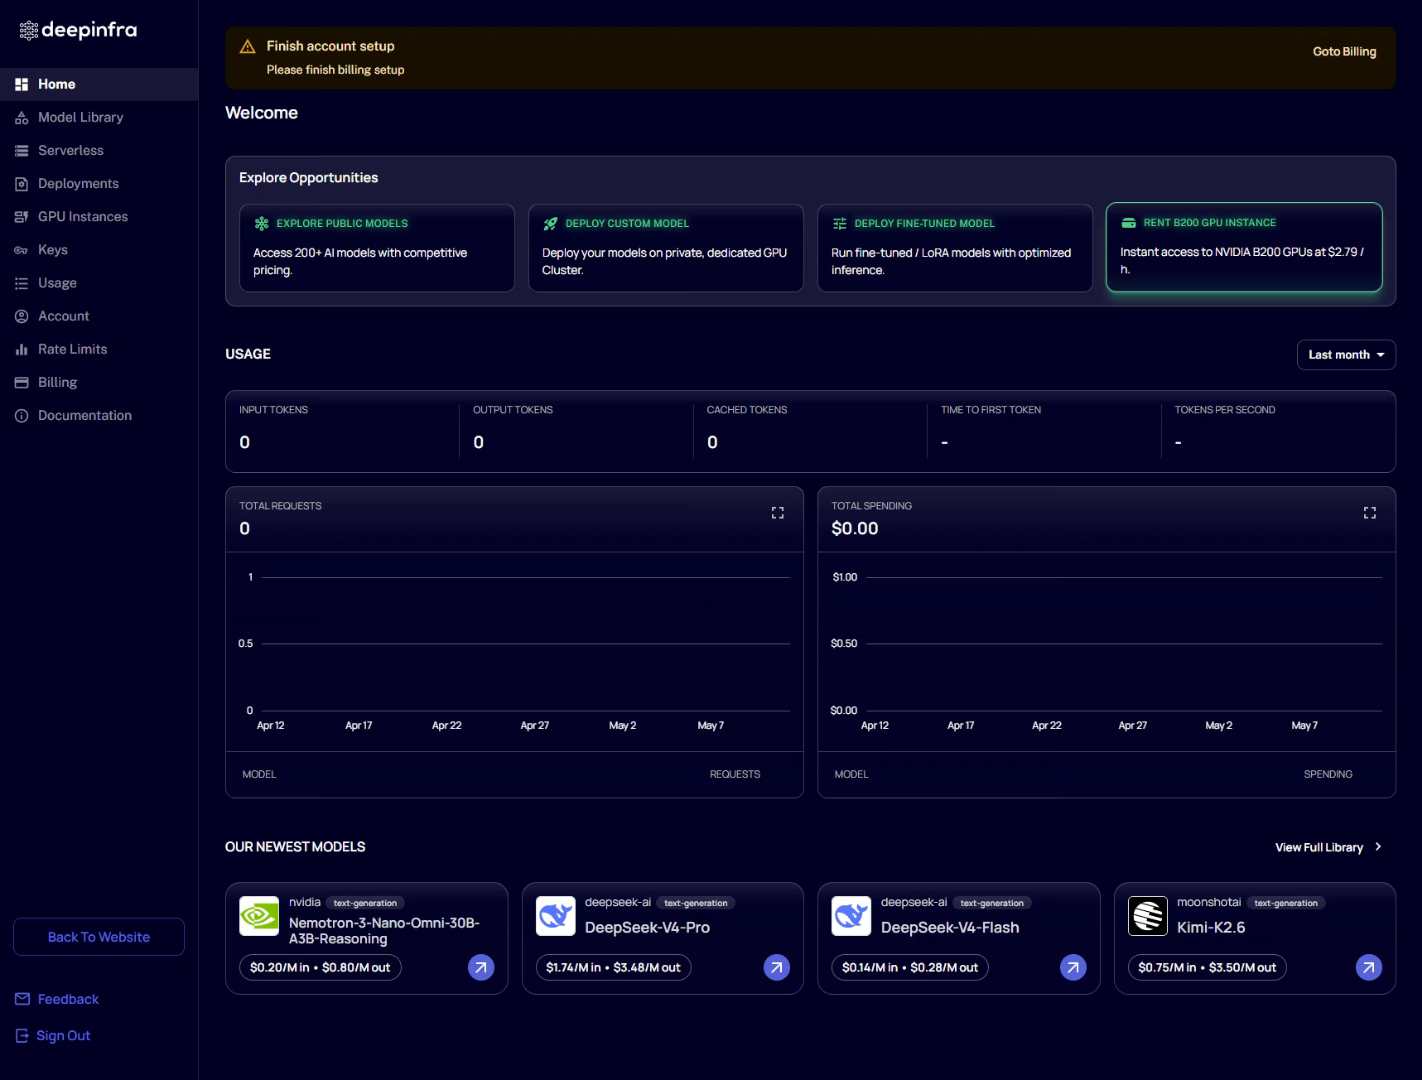Open Rent B200 GPU Instance card
This screenshot has height=1080, width=1422.
tap(1244, 247)
